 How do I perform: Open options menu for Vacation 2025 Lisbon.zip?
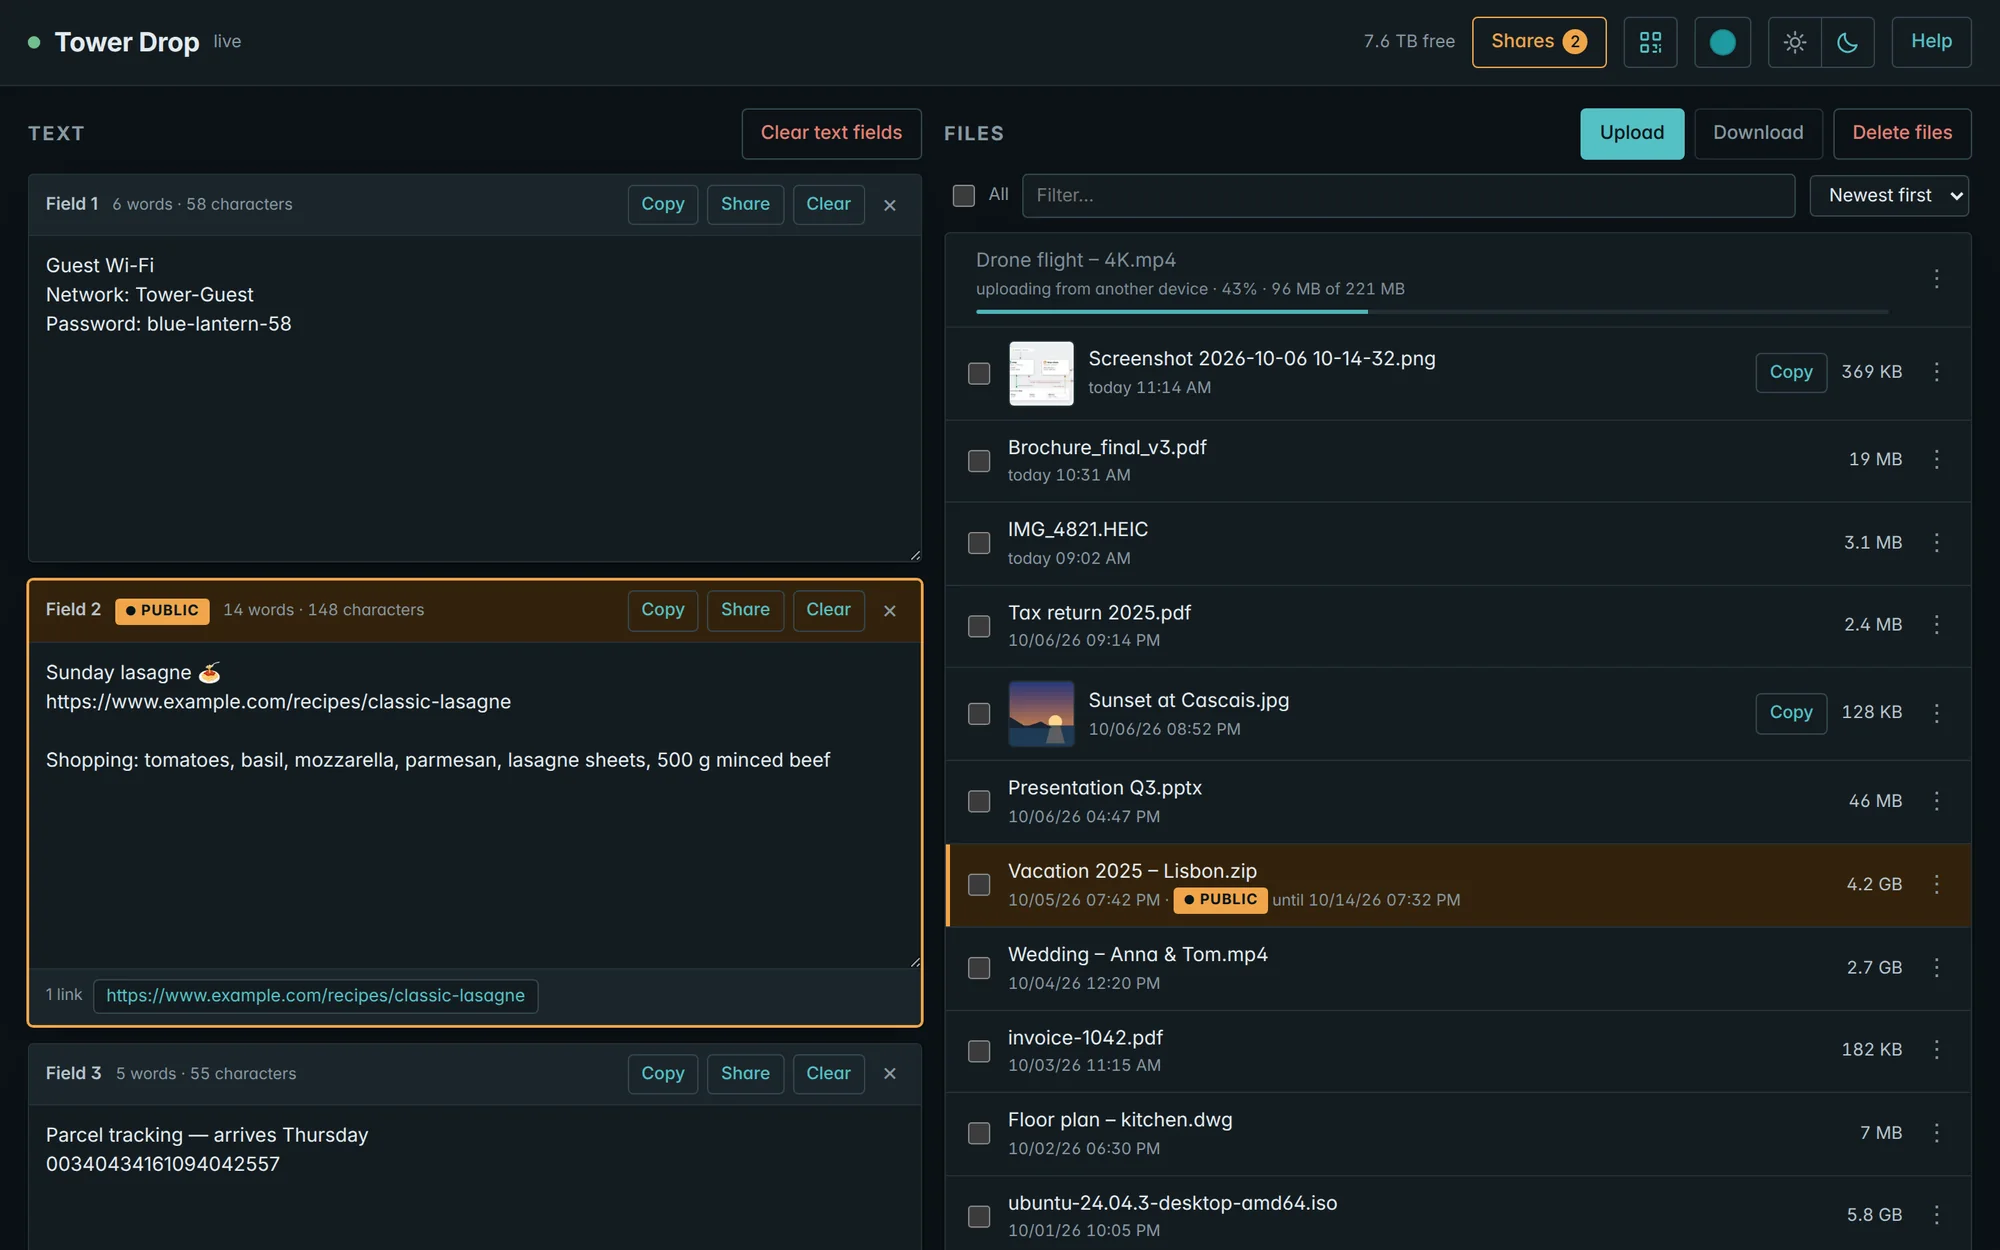tap(1937, 884)
